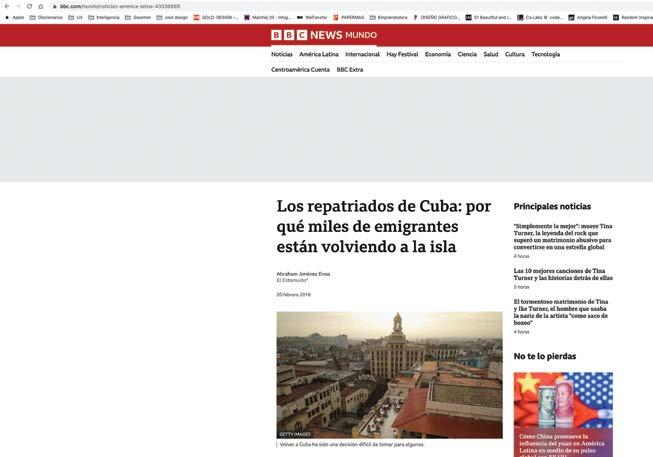653x457 pixels.
Task: Open the Centroamérica Cuenta section
Action: click(x=300, y=70)
